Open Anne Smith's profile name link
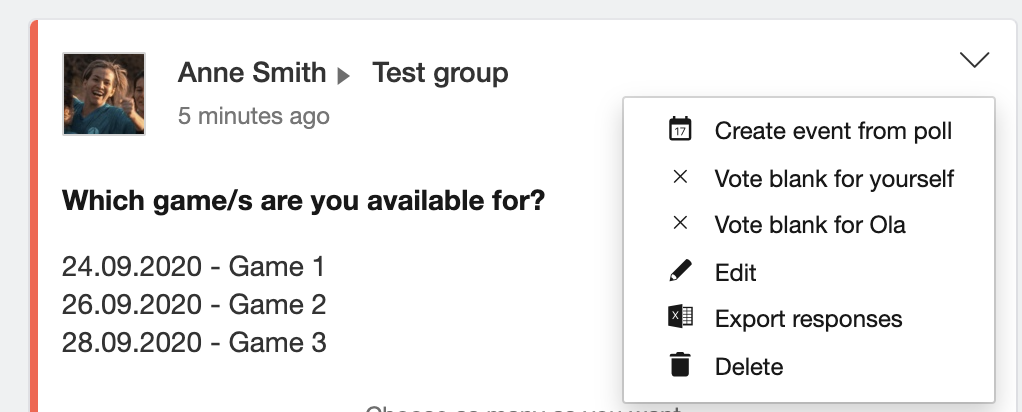The width and height of the screenshot is (1022, 412). pos(252,72)
